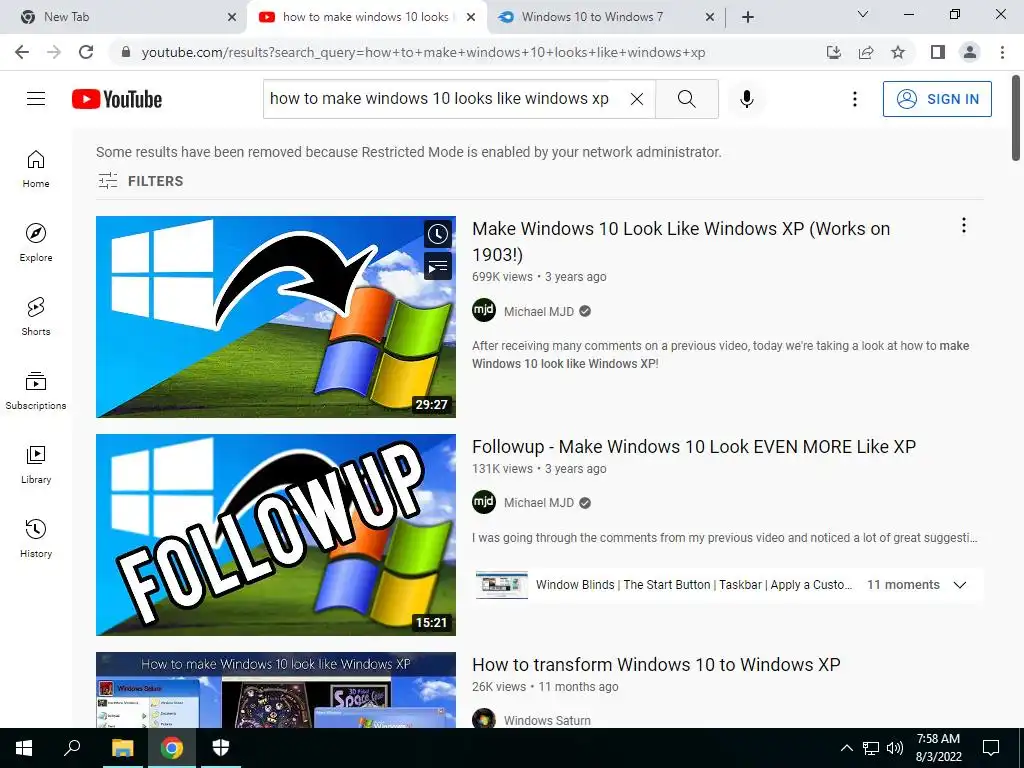Close the New Tab tab
This screenshot has width=1024, height=768.
[232, 17]
